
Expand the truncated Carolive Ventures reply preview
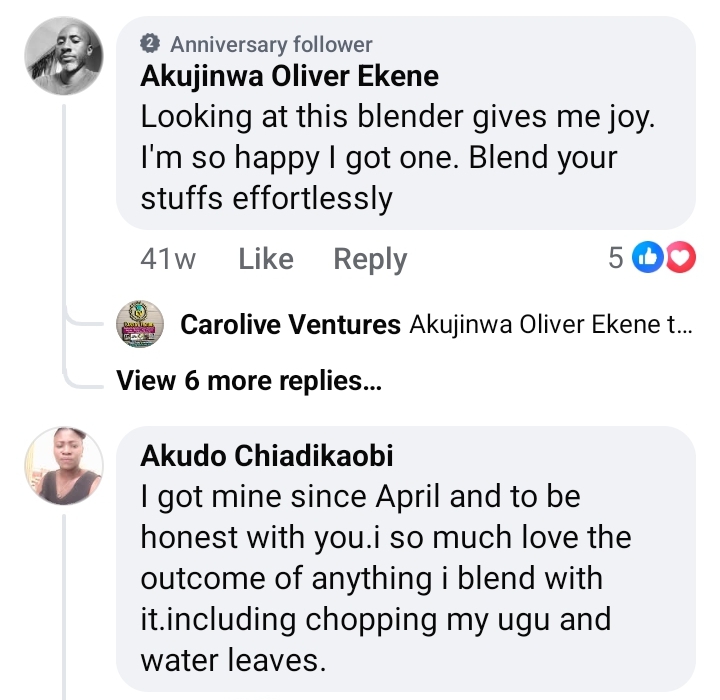[548, 325]
